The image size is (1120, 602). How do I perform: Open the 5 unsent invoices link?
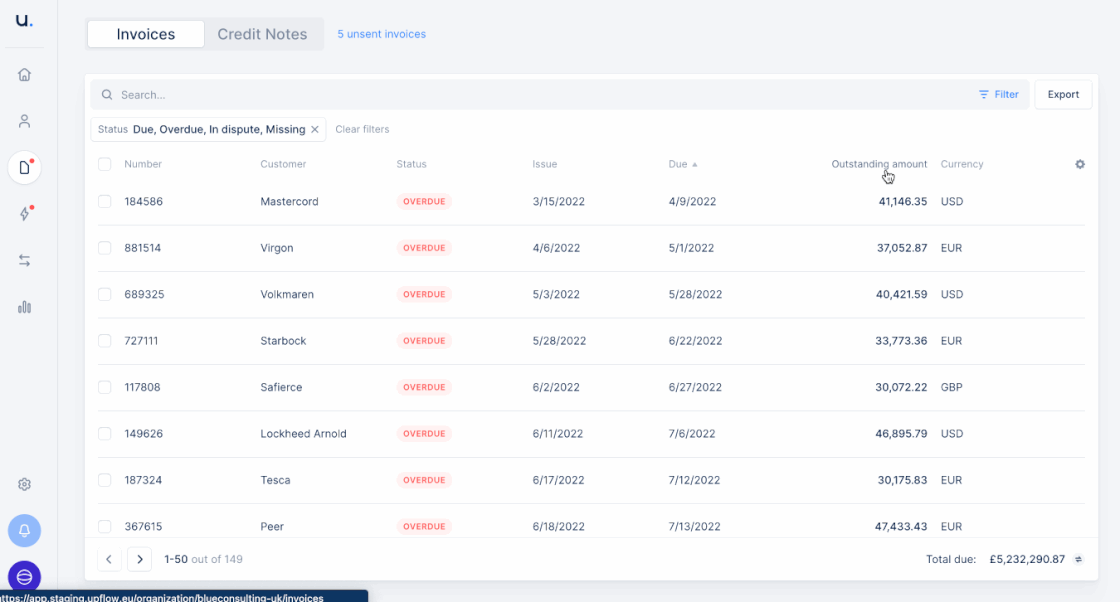click(x=381, y=34)
